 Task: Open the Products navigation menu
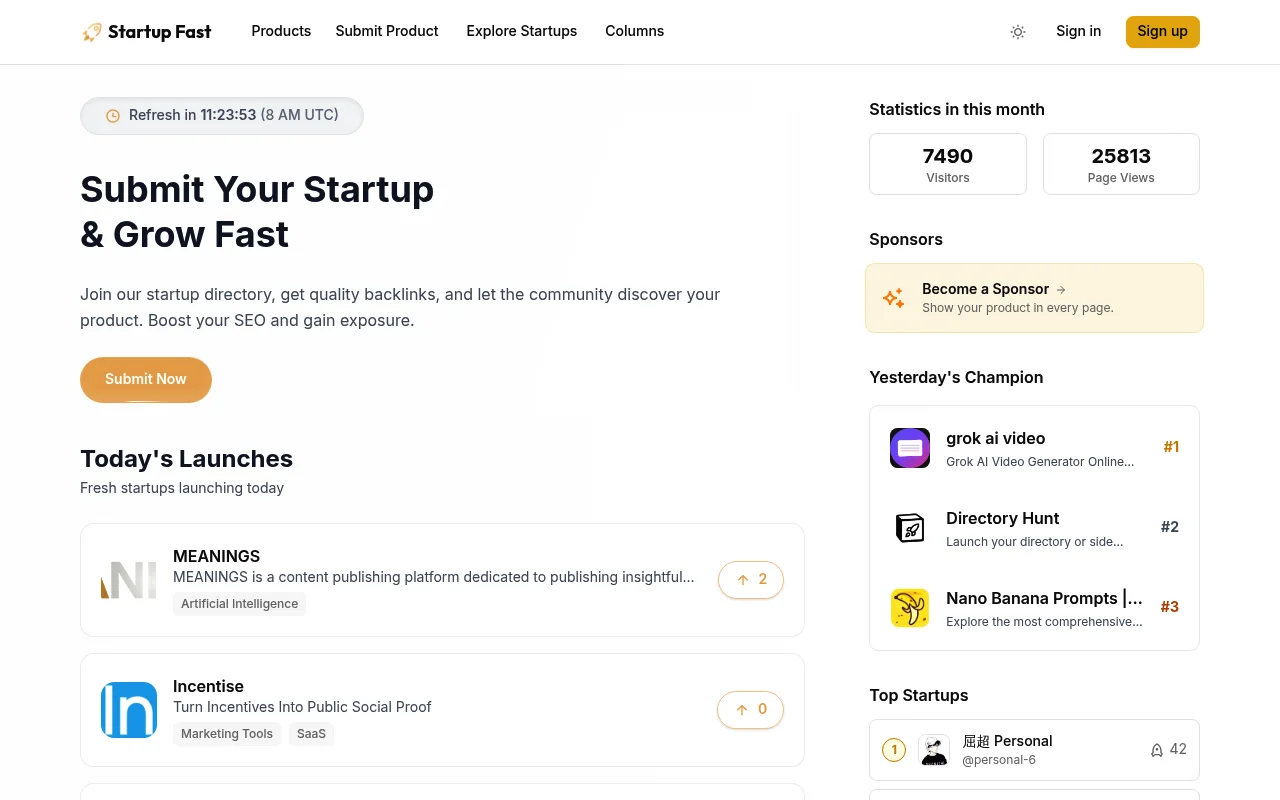(281, 31)
